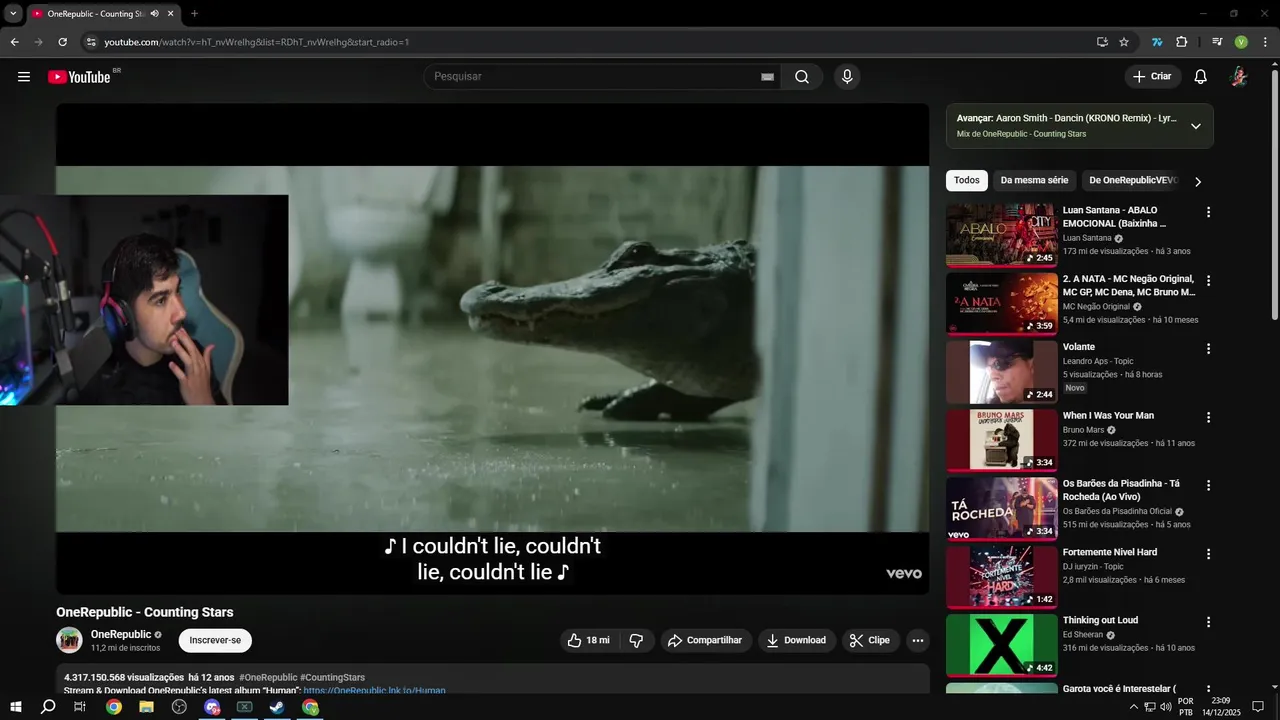Click the Criar create button
The width and height of the screenshot is (1280, 720).
tap(1152, 77)
